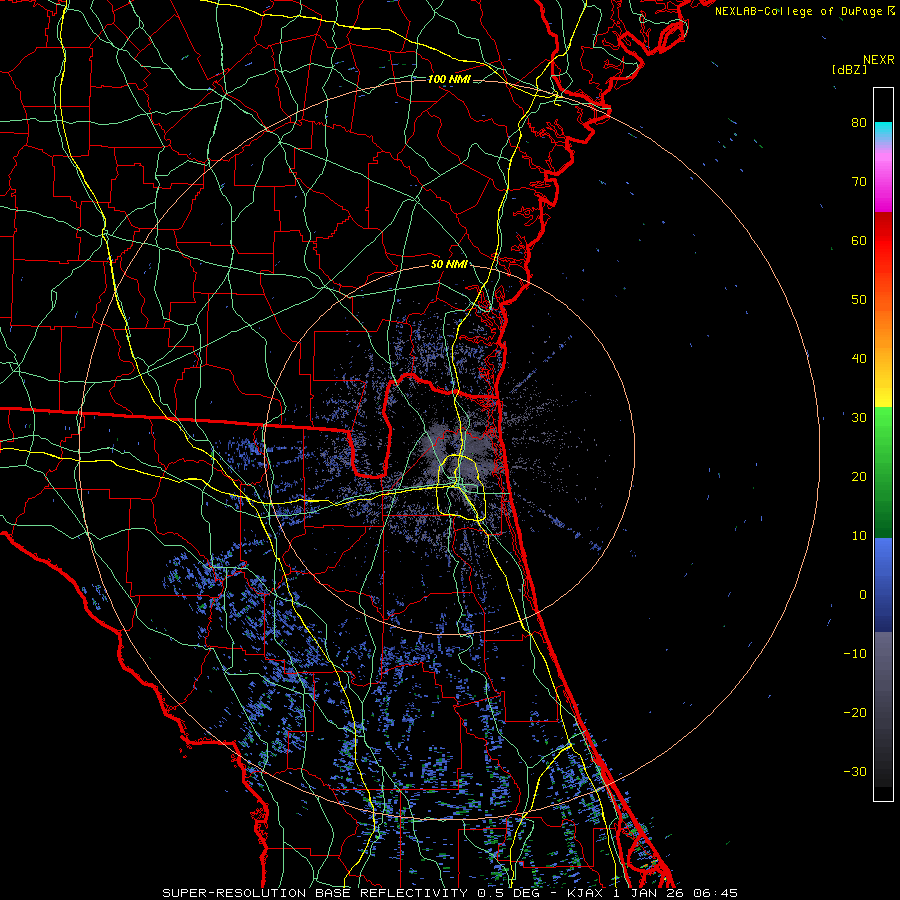
Task: Click the KJAX station identifier in caption
Action: click(585, 893)
